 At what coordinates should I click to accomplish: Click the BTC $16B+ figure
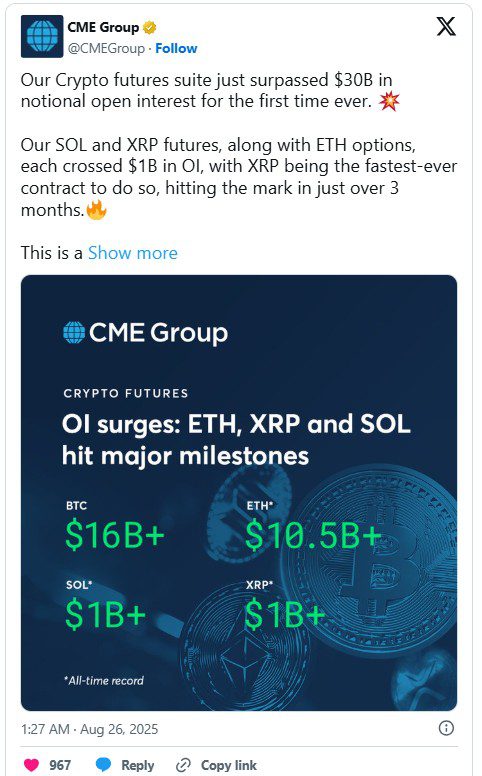[115, 535]
